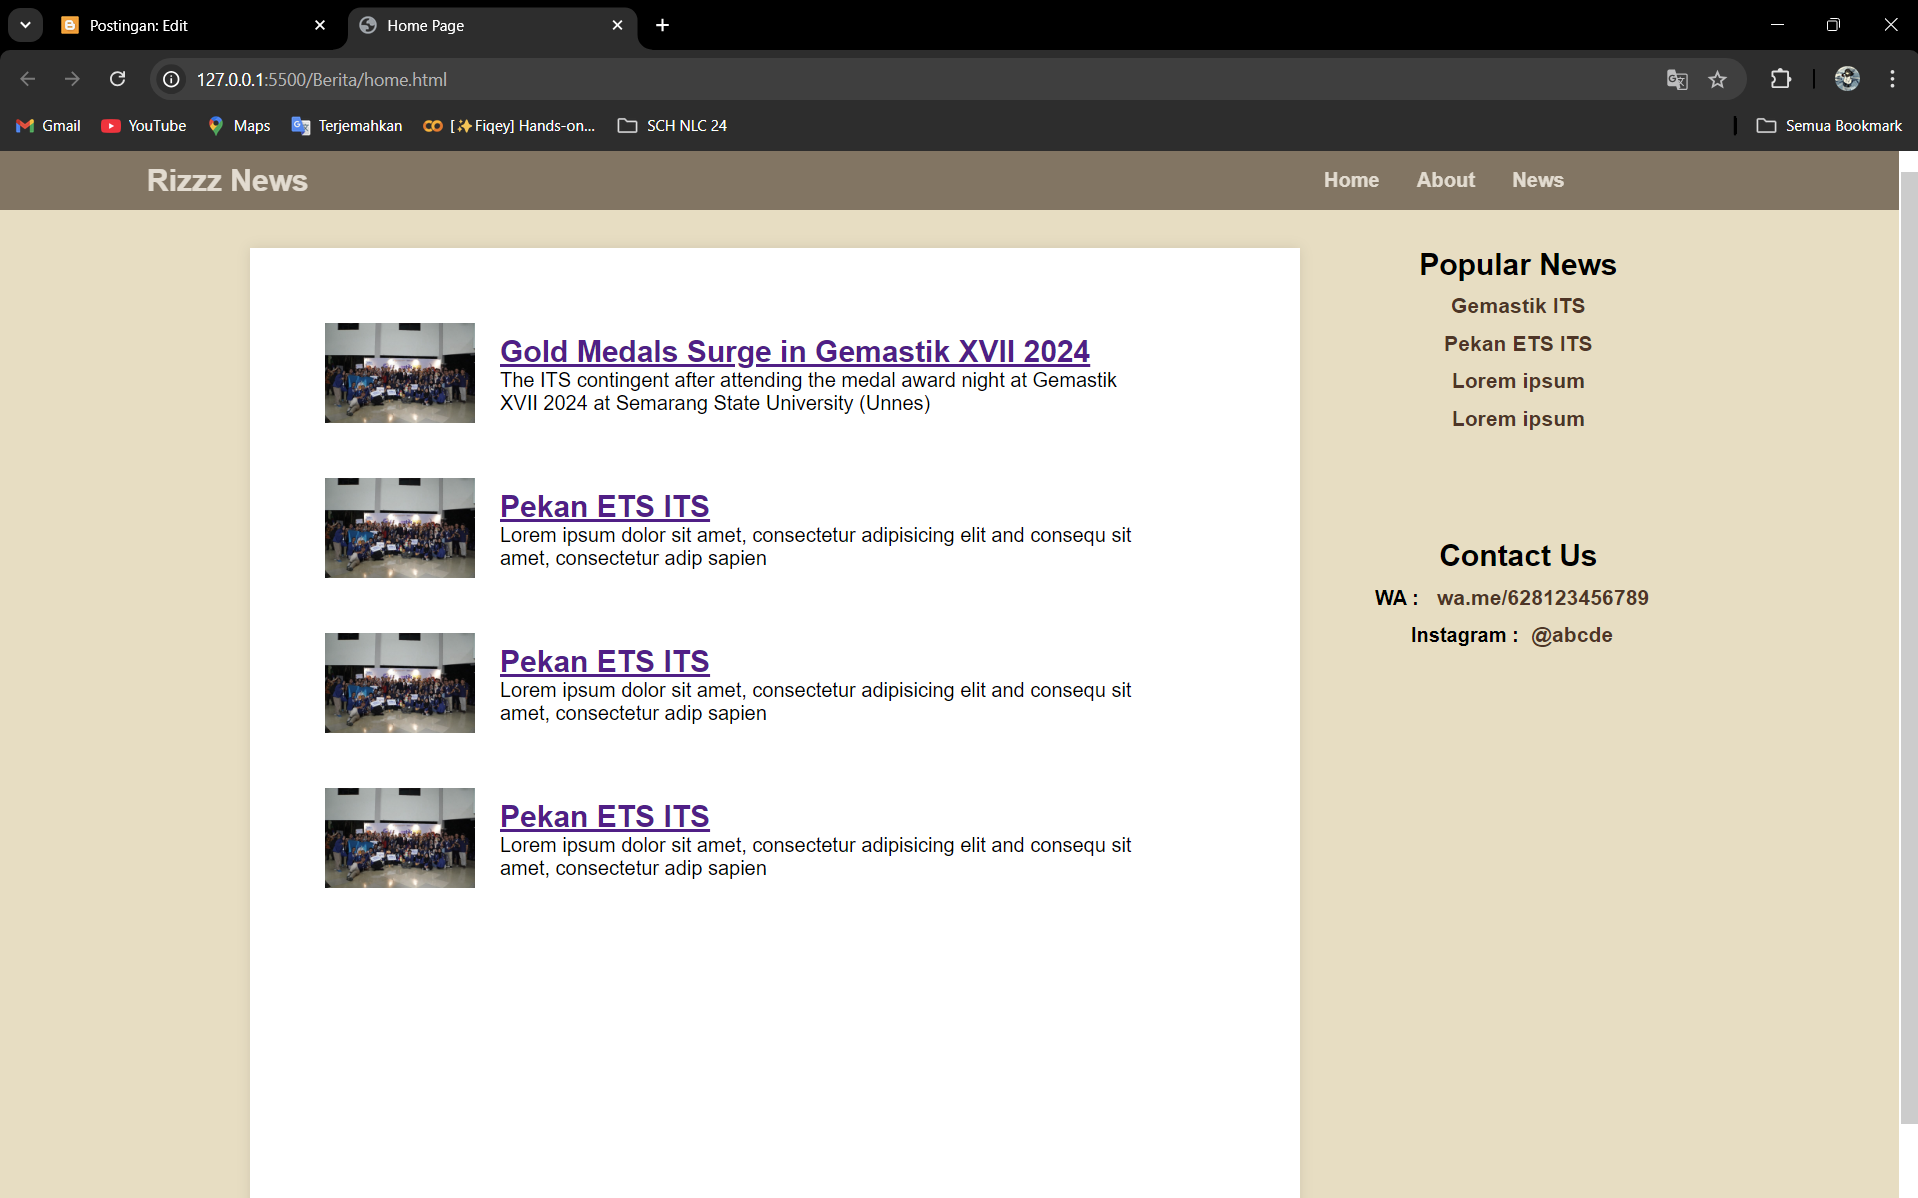Open the first Pekan ETS ITS headline
The height and width of the screenshot is (1198, 1918).
click(604, 506)
